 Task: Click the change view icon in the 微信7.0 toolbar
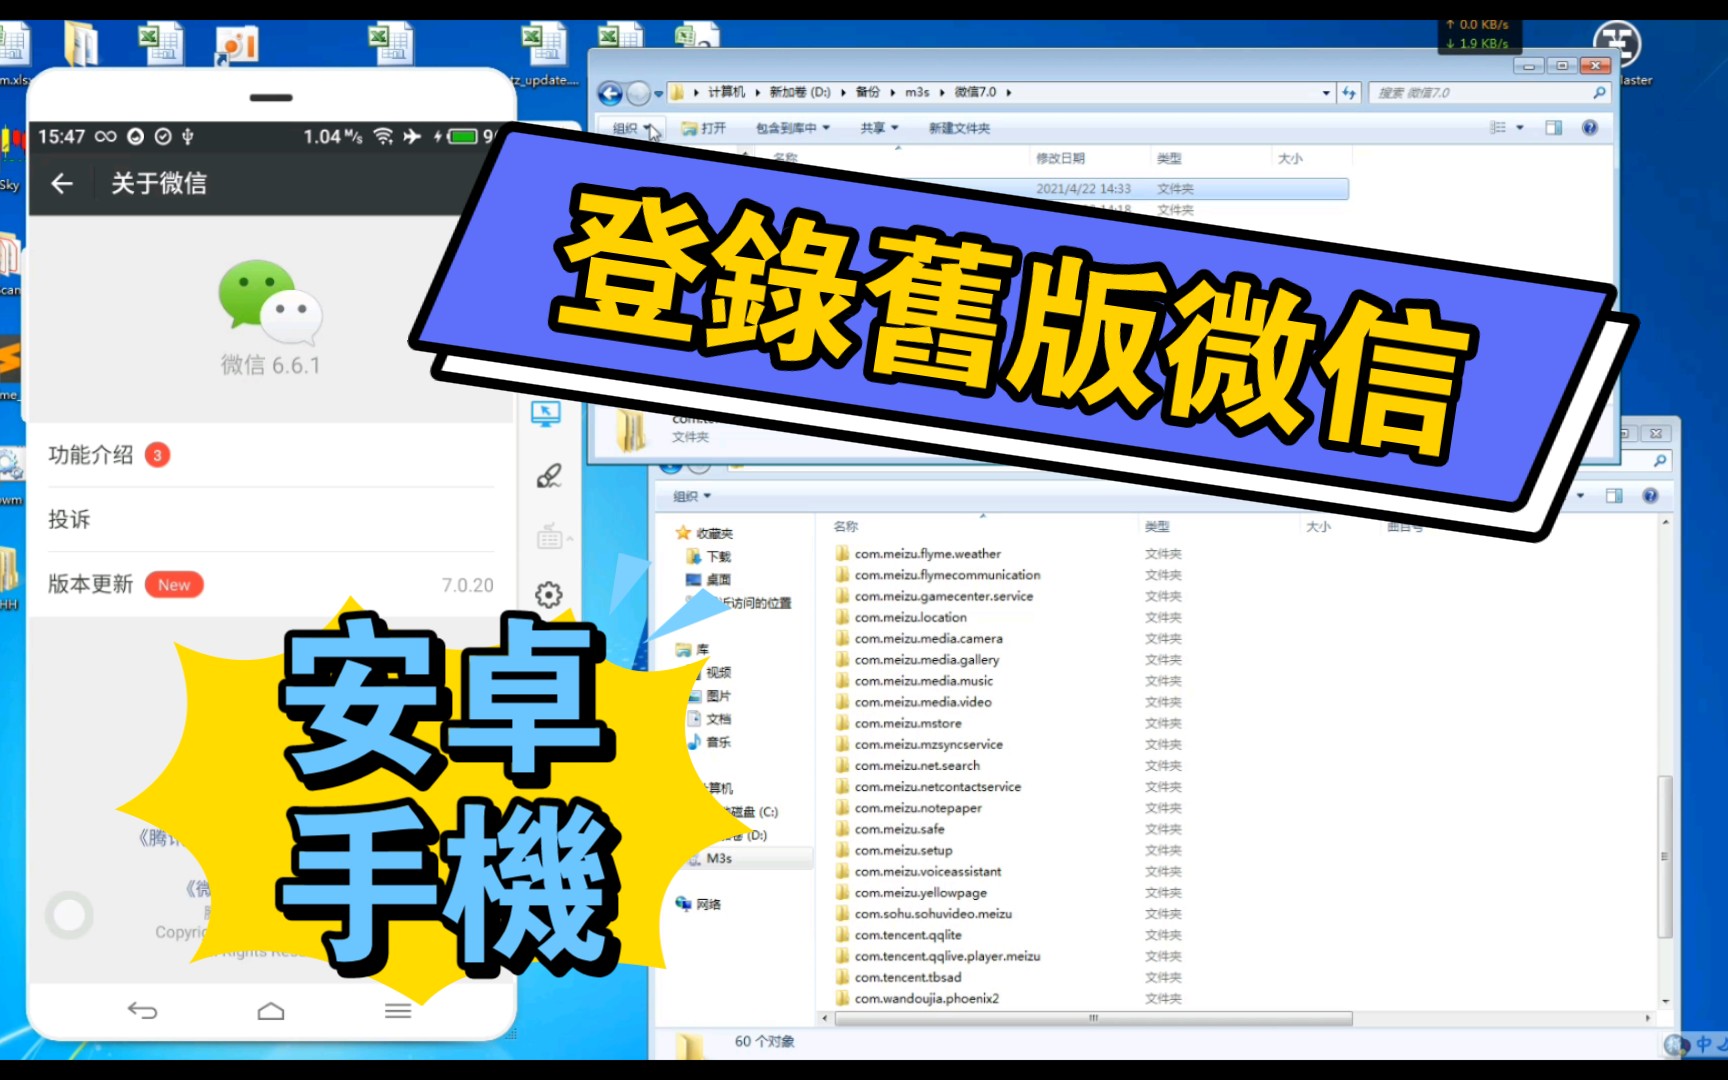coord(1498,128)
